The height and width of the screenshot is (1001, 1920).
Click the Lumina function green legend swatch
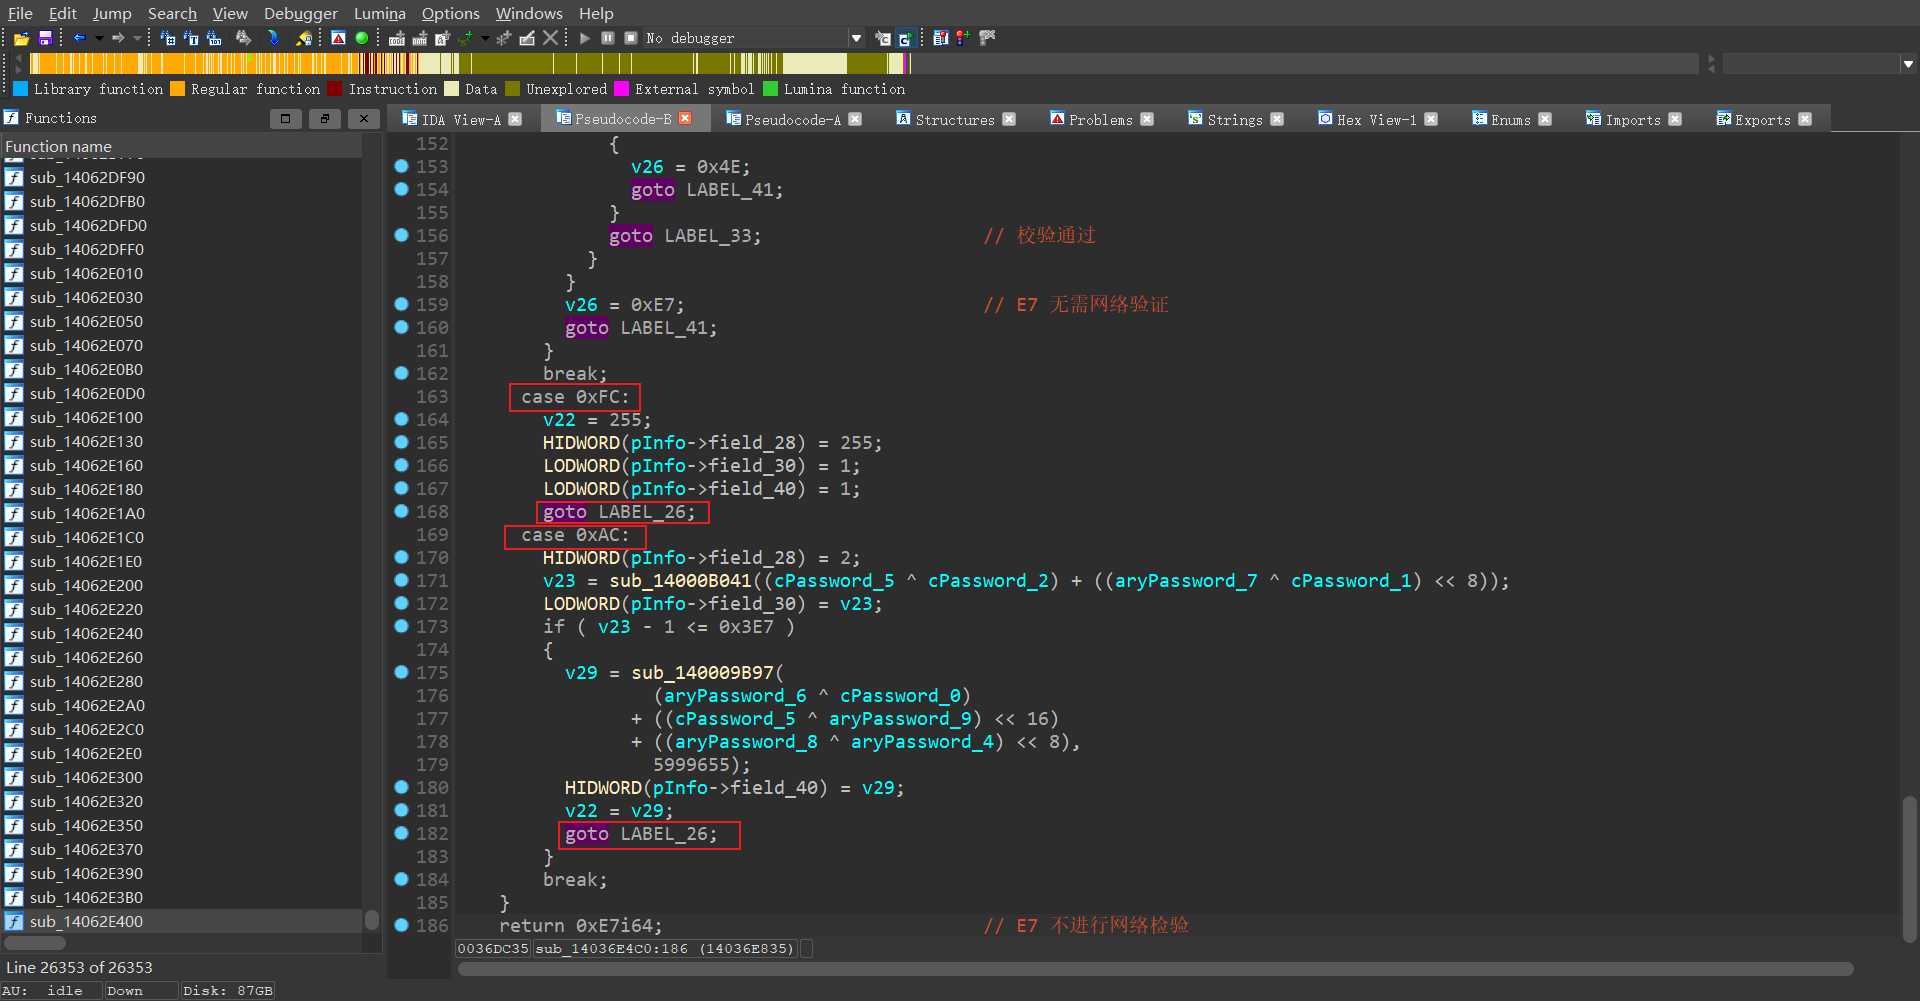[770, 89]
